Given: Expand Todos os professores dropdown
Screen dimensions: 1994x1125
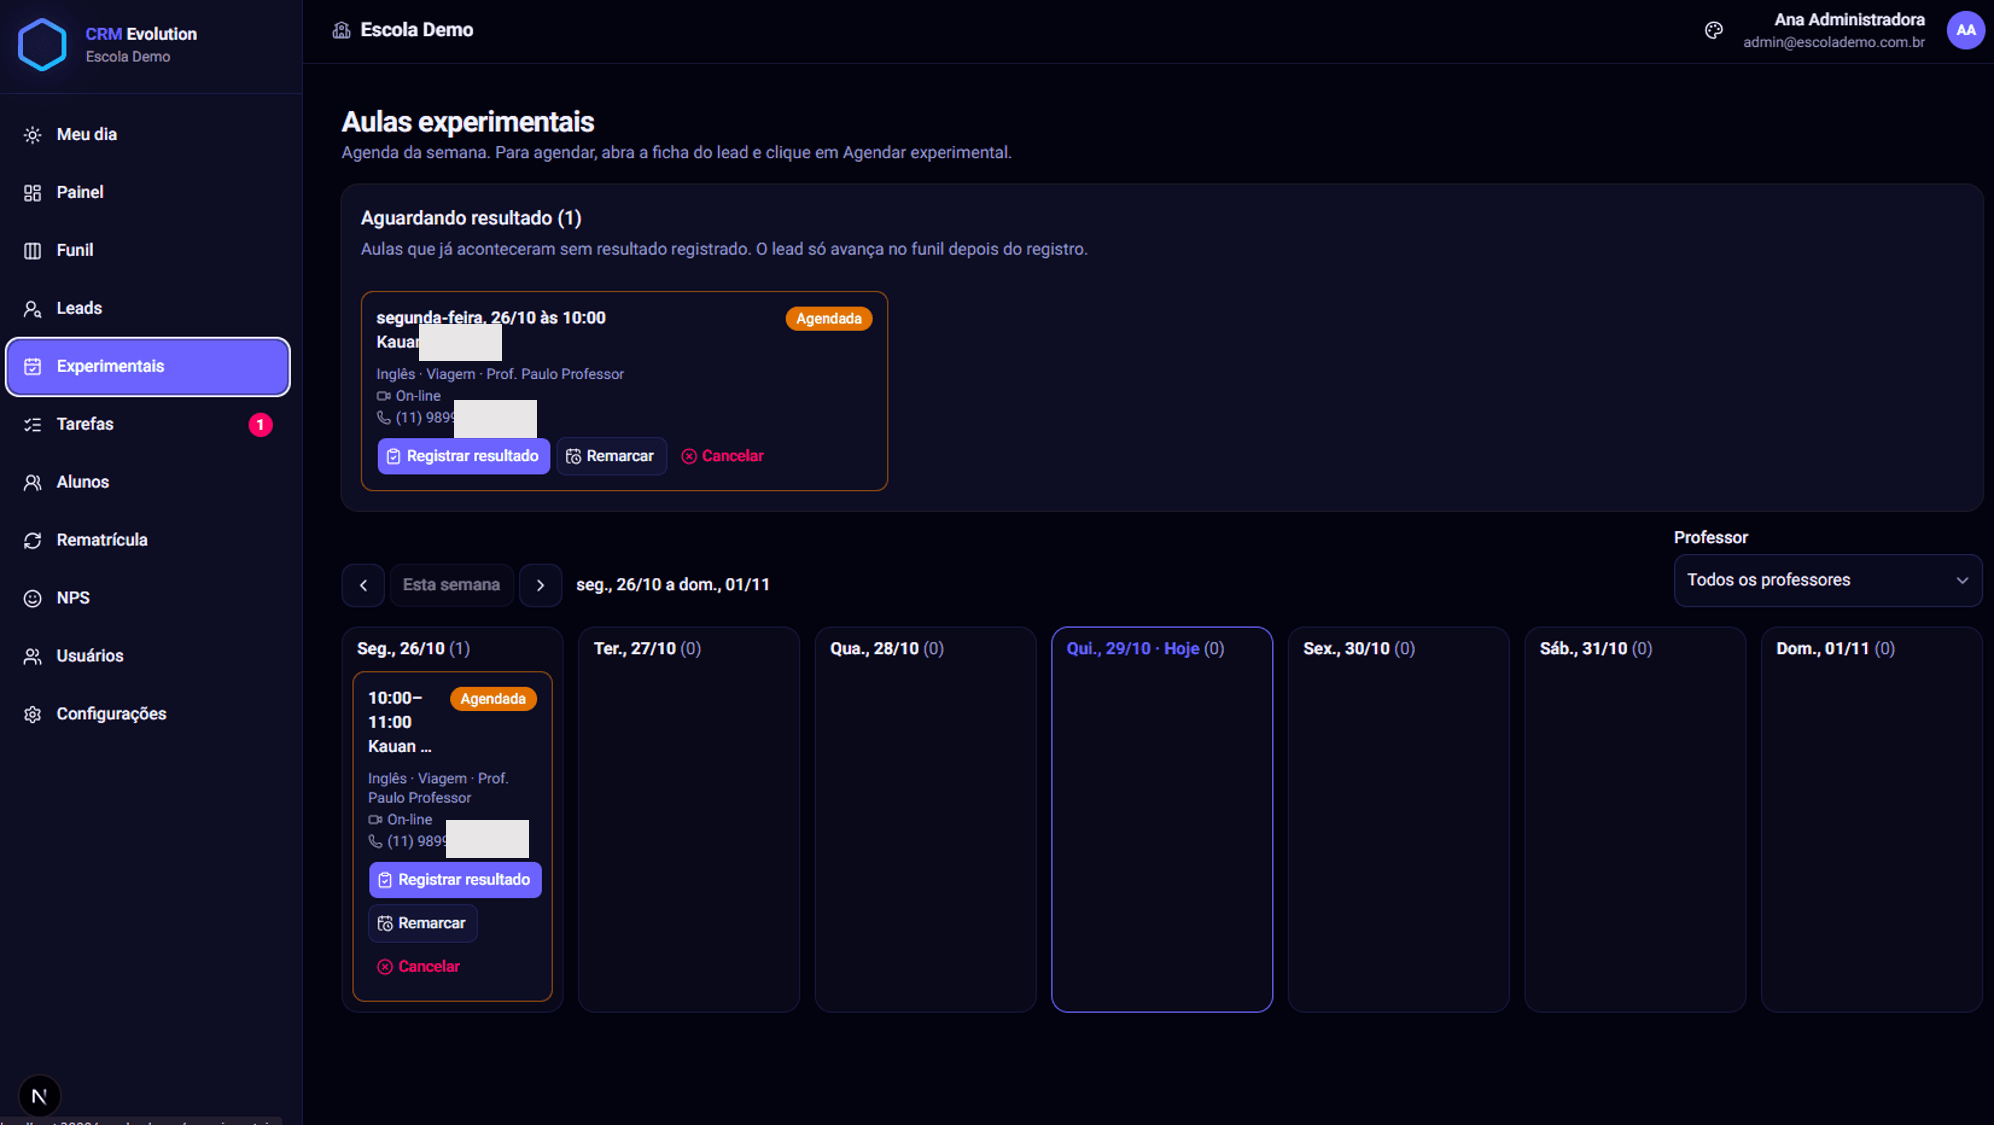Looking at the screenshot, I should pos(1827,580).
